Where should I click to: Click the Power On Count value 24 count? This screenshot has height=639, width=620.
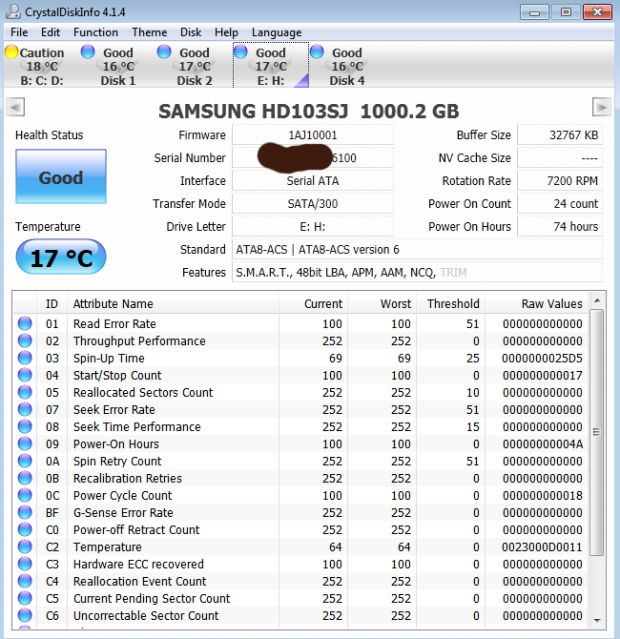(560, 203)
